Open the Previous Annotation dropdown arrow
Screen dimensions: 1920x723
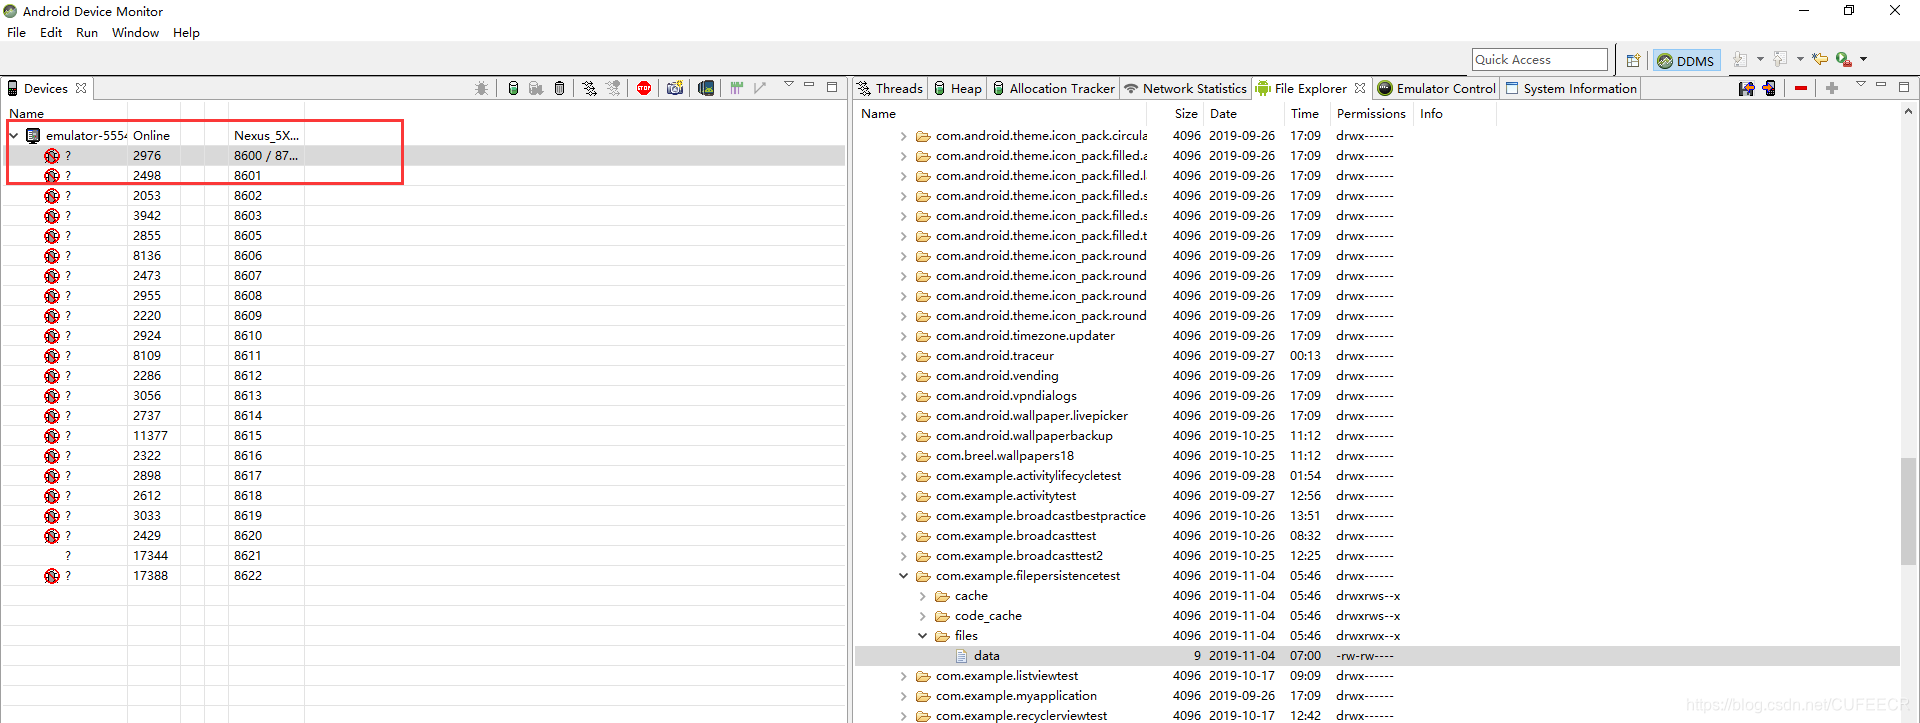coord(1800,60)
